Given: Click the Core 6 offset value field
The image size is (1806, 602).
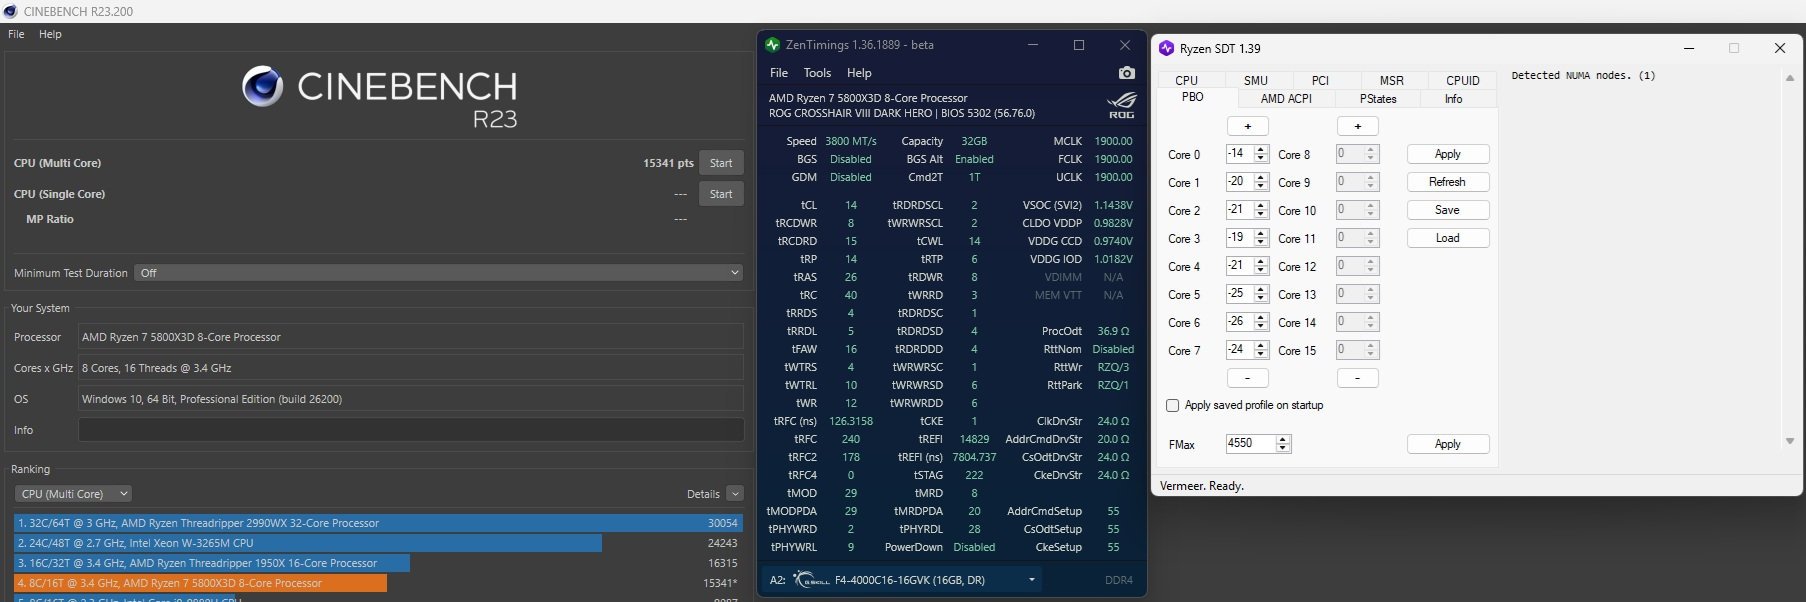Looking at the screenshot, I should coord(1240,322).
